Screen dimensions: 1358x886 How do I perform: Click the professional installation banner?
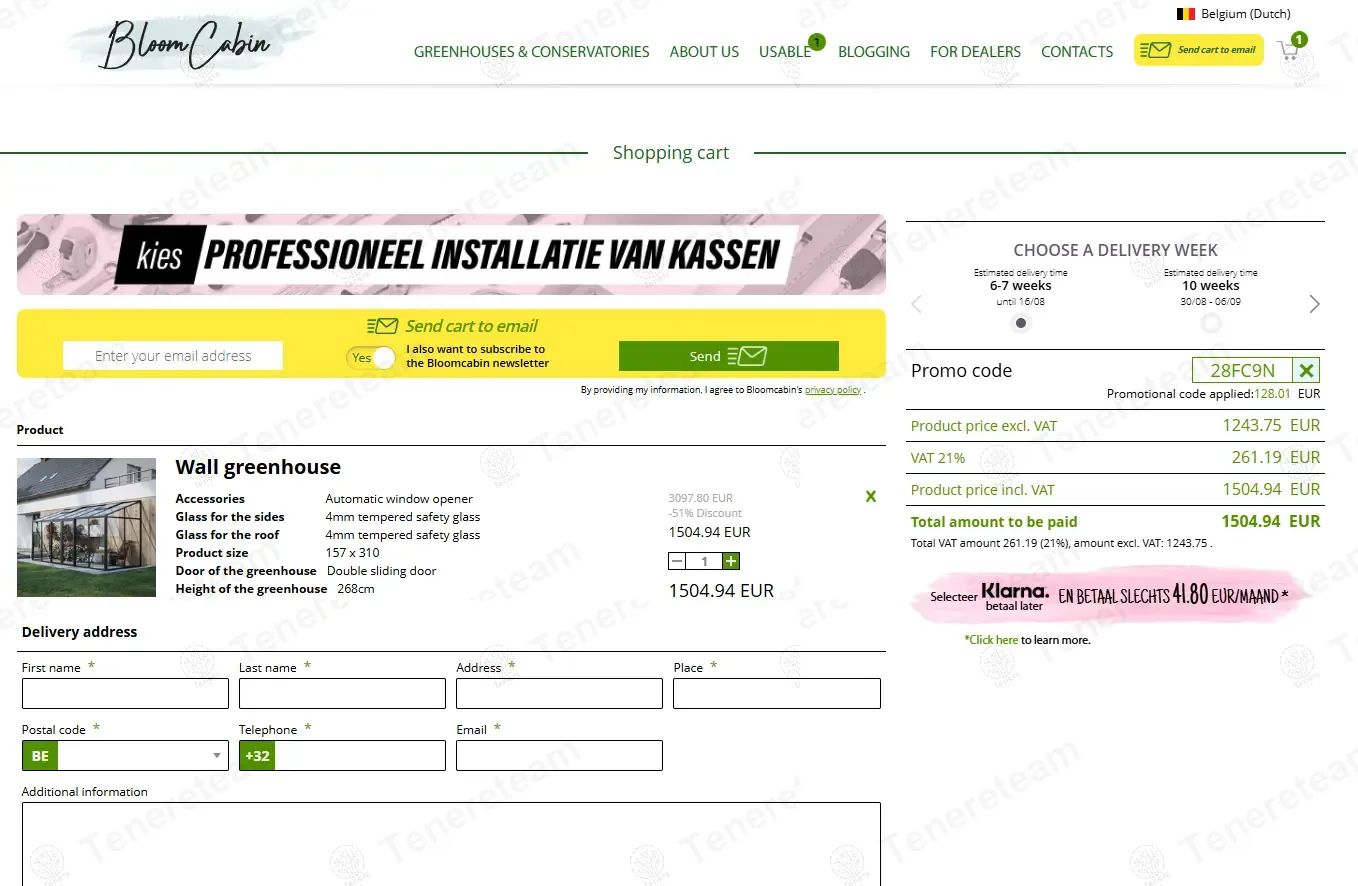(x=451, y=254)
